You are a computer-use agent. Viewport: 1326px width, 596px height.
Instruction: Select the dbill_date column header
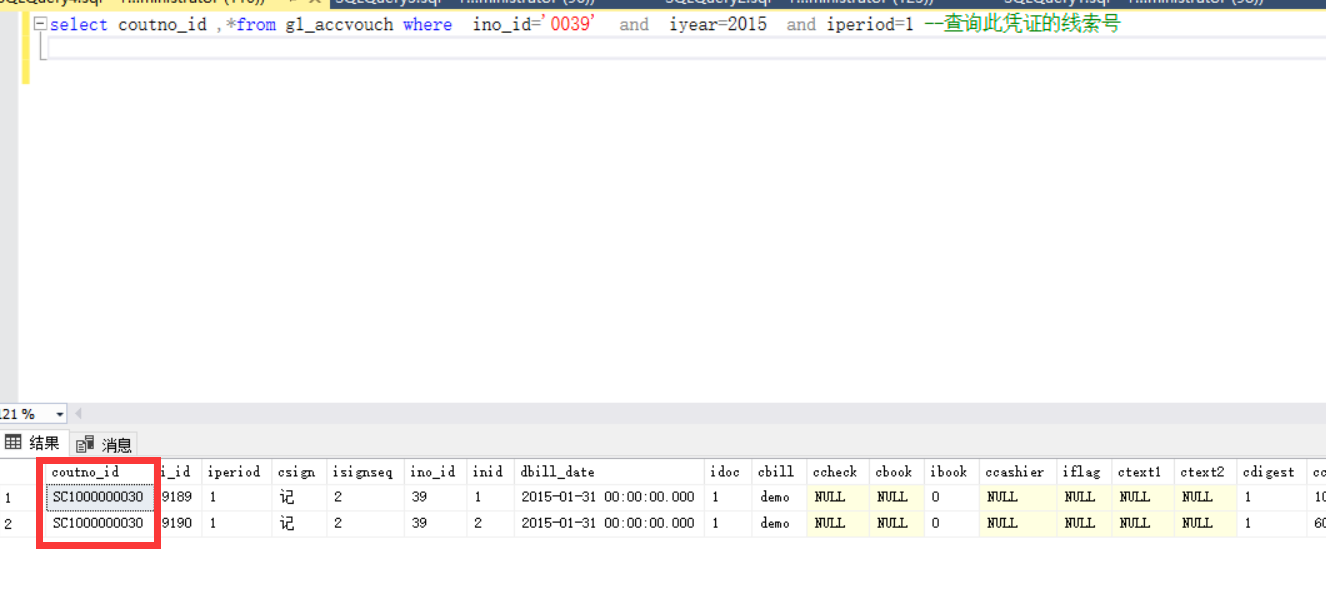click(x=557, y=472)
